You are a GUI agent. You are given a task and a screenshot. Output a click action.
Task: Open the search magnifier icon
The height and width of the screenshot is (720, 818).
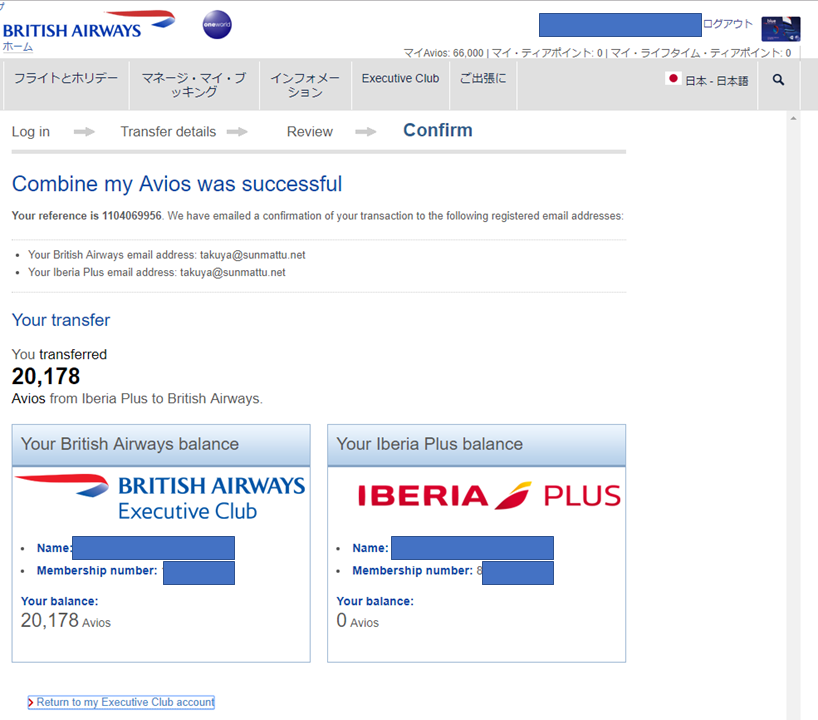(778, 80)
